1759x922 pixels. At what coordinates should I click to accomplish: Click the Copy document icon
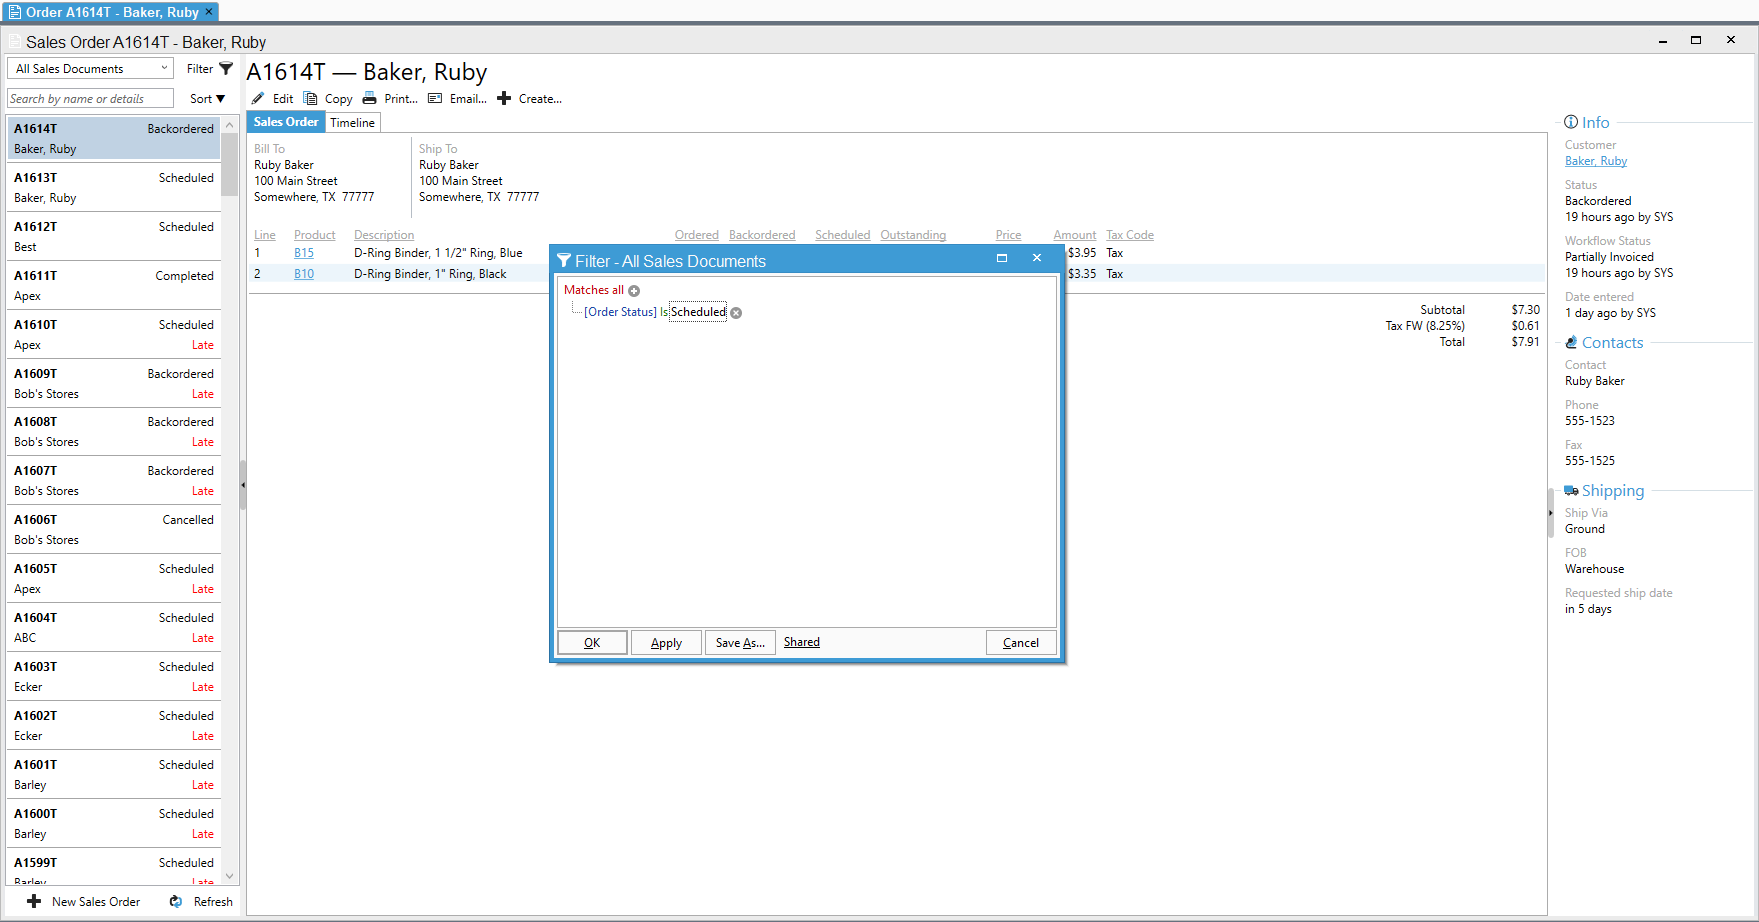(x=311, y=98)
